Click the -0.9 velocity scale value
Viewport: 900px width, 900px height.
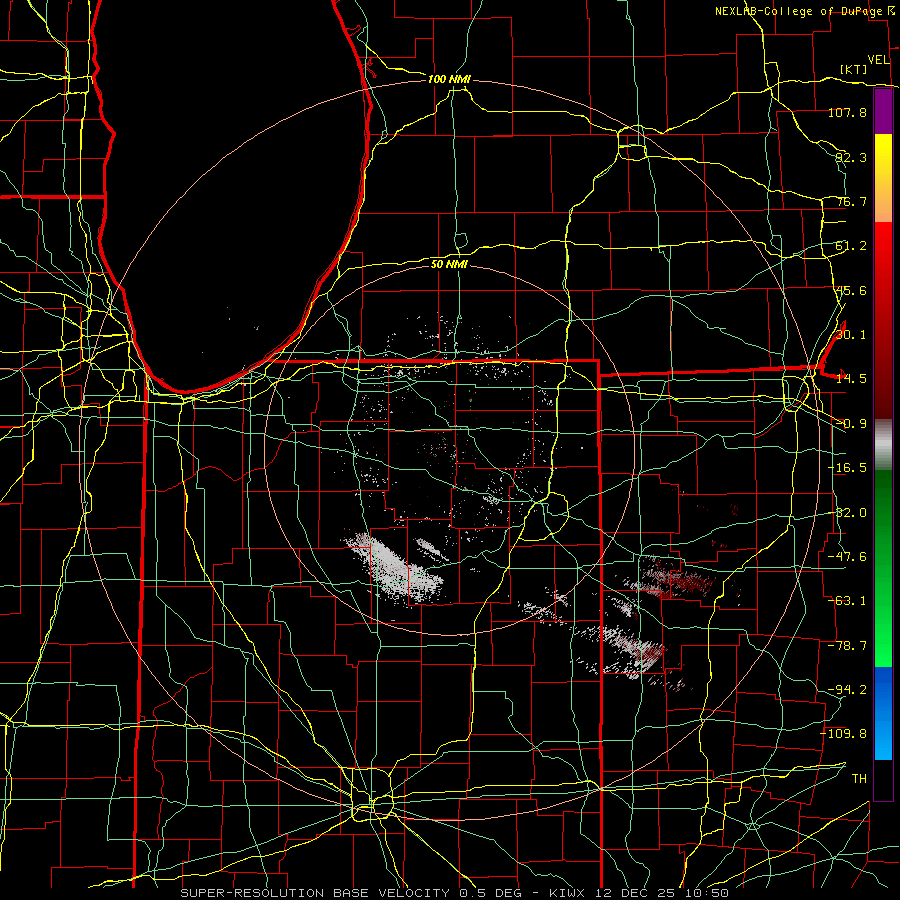click(x=851, y=424)
